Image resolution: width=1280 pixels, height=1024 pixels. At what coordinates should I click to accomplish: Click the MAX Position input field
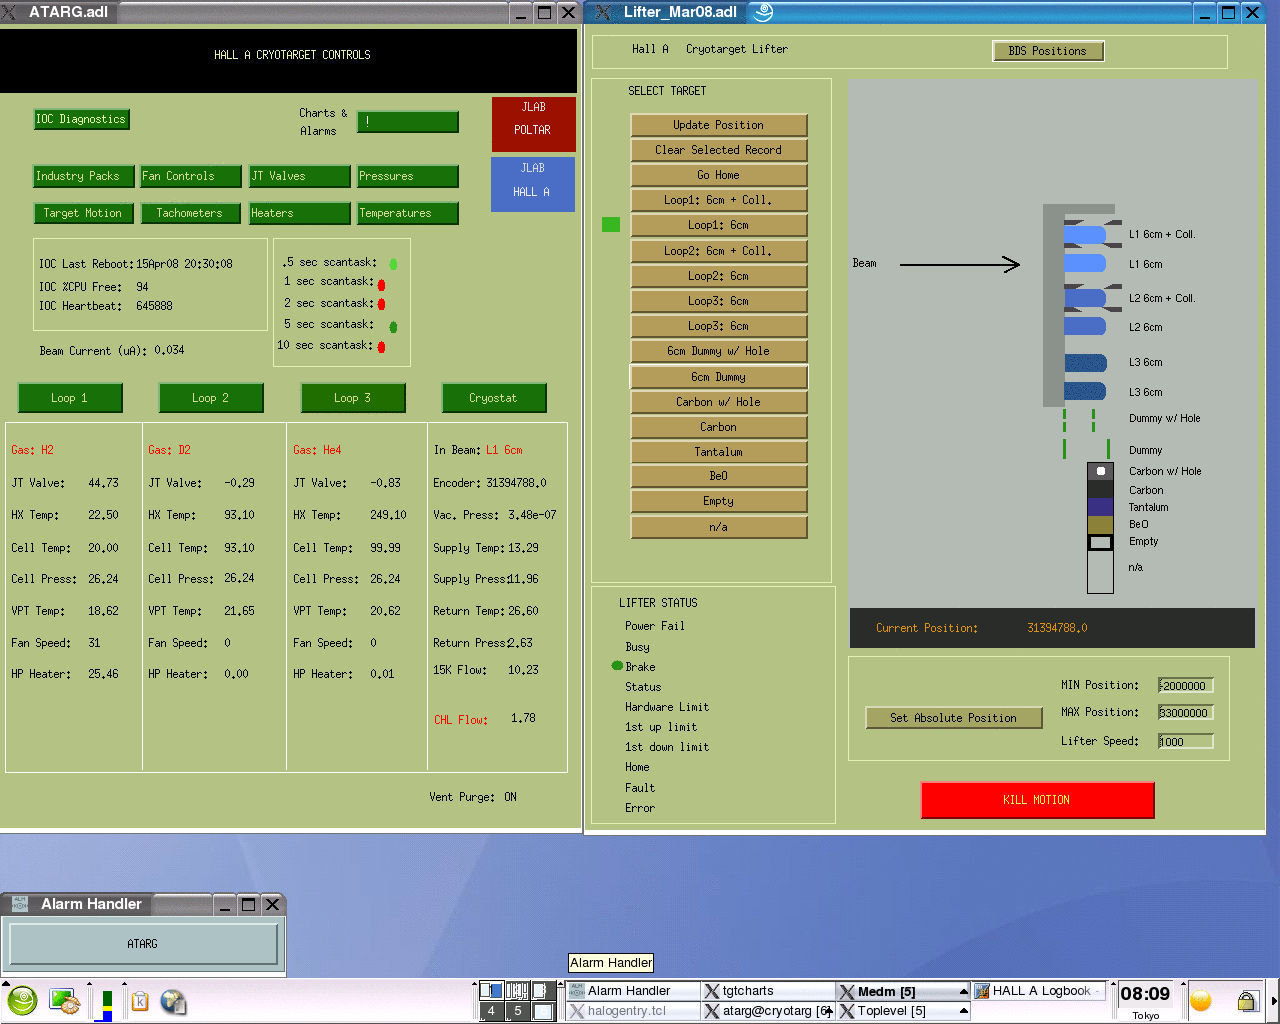pyautogui.click(x=1186, y=713)
